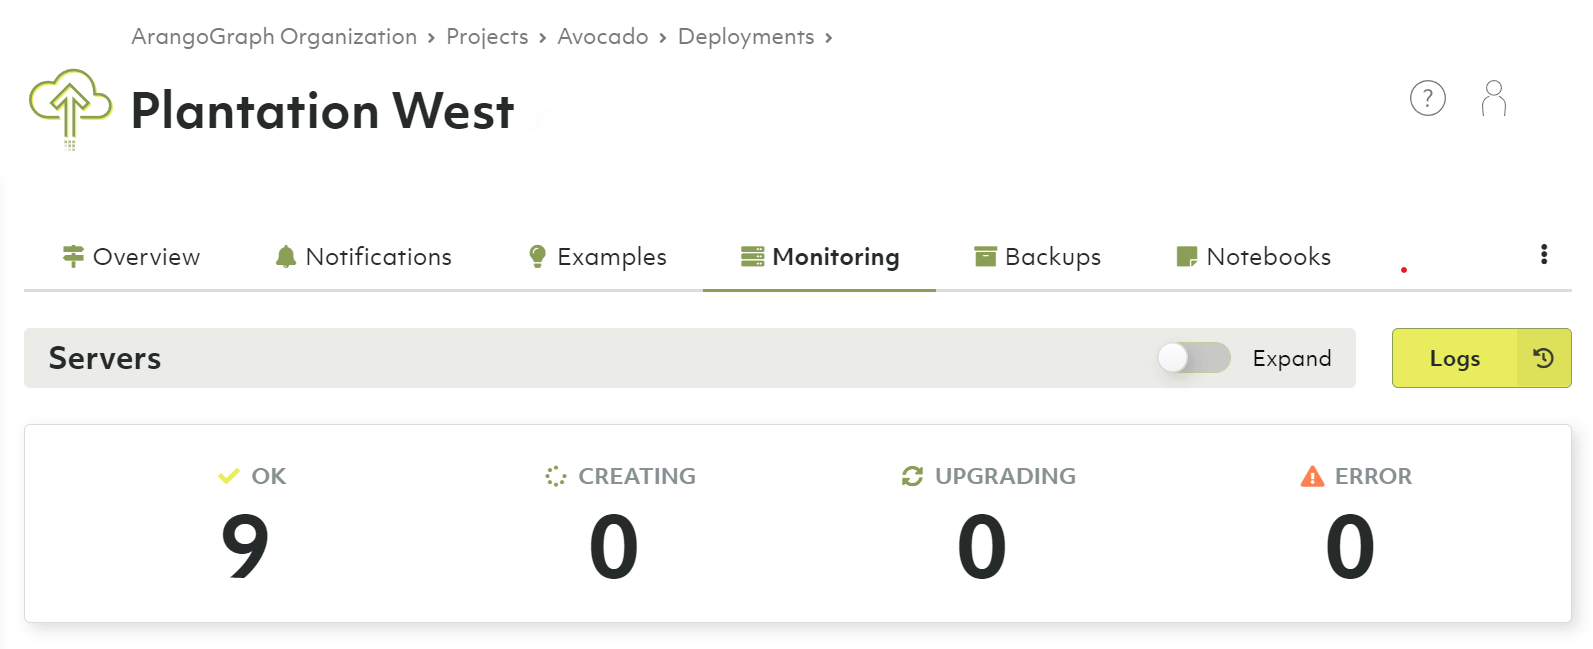1593x649 pixels.
Task: Click the UPGRADING refresh arrows icon
Action: click(912, 476)
